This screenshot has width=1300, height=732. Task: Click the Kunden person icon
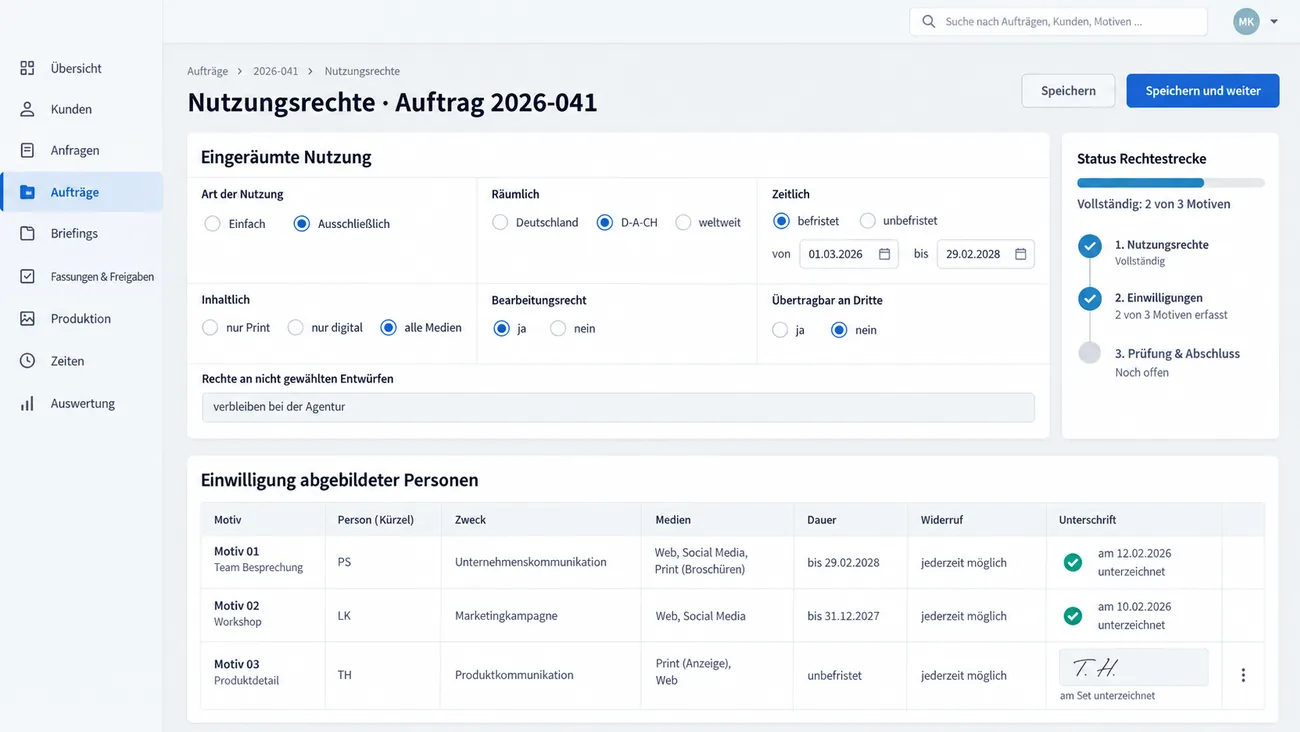27,109
